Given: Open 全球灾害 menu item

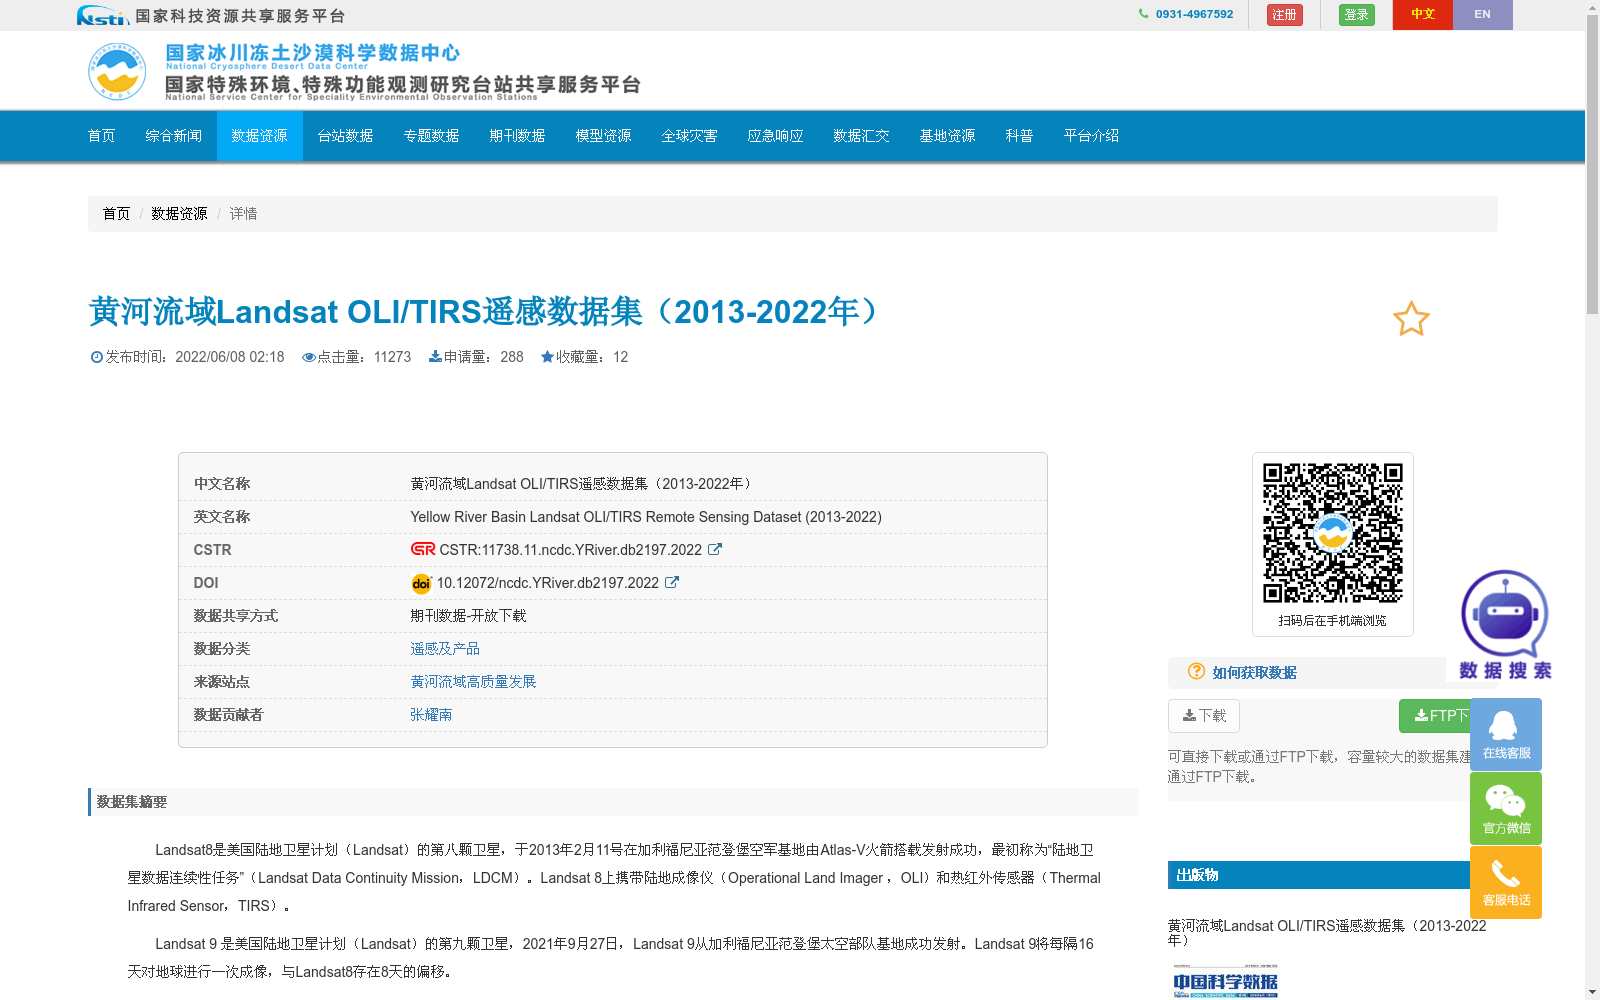Looking at the screenshot, I should [690, 136].
